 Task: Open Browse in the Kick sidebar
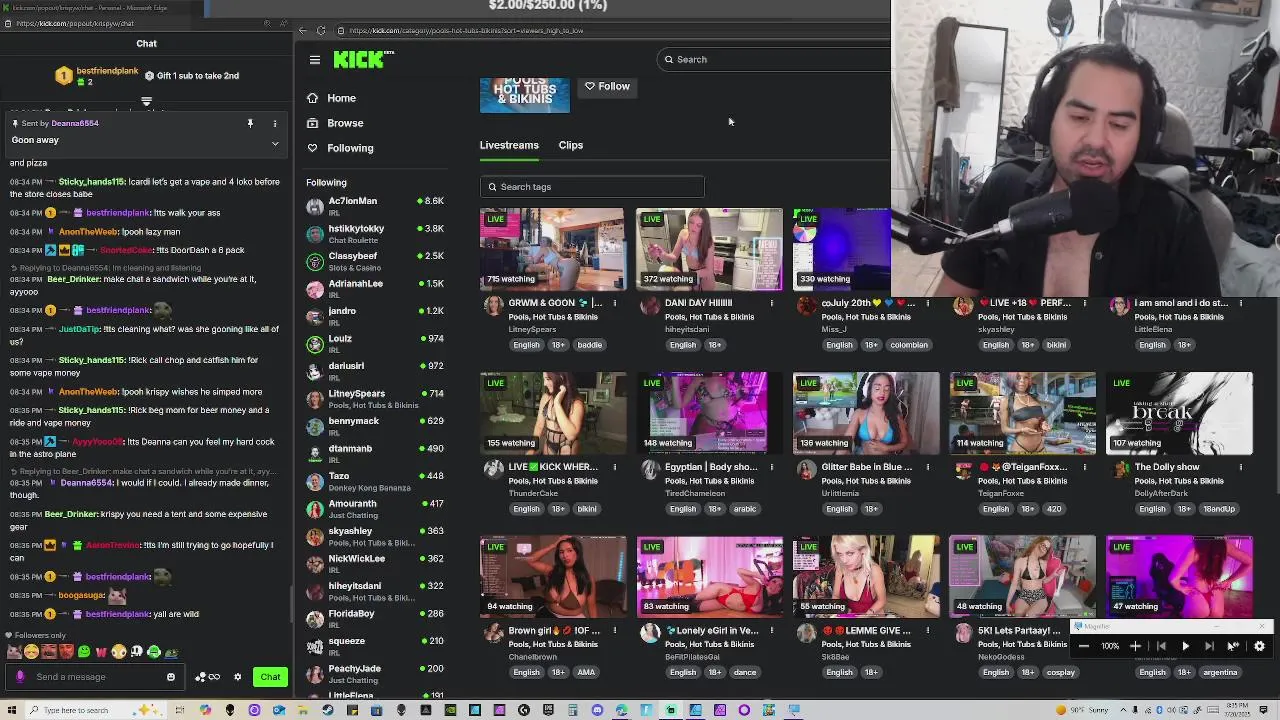[x=345, y=123]
